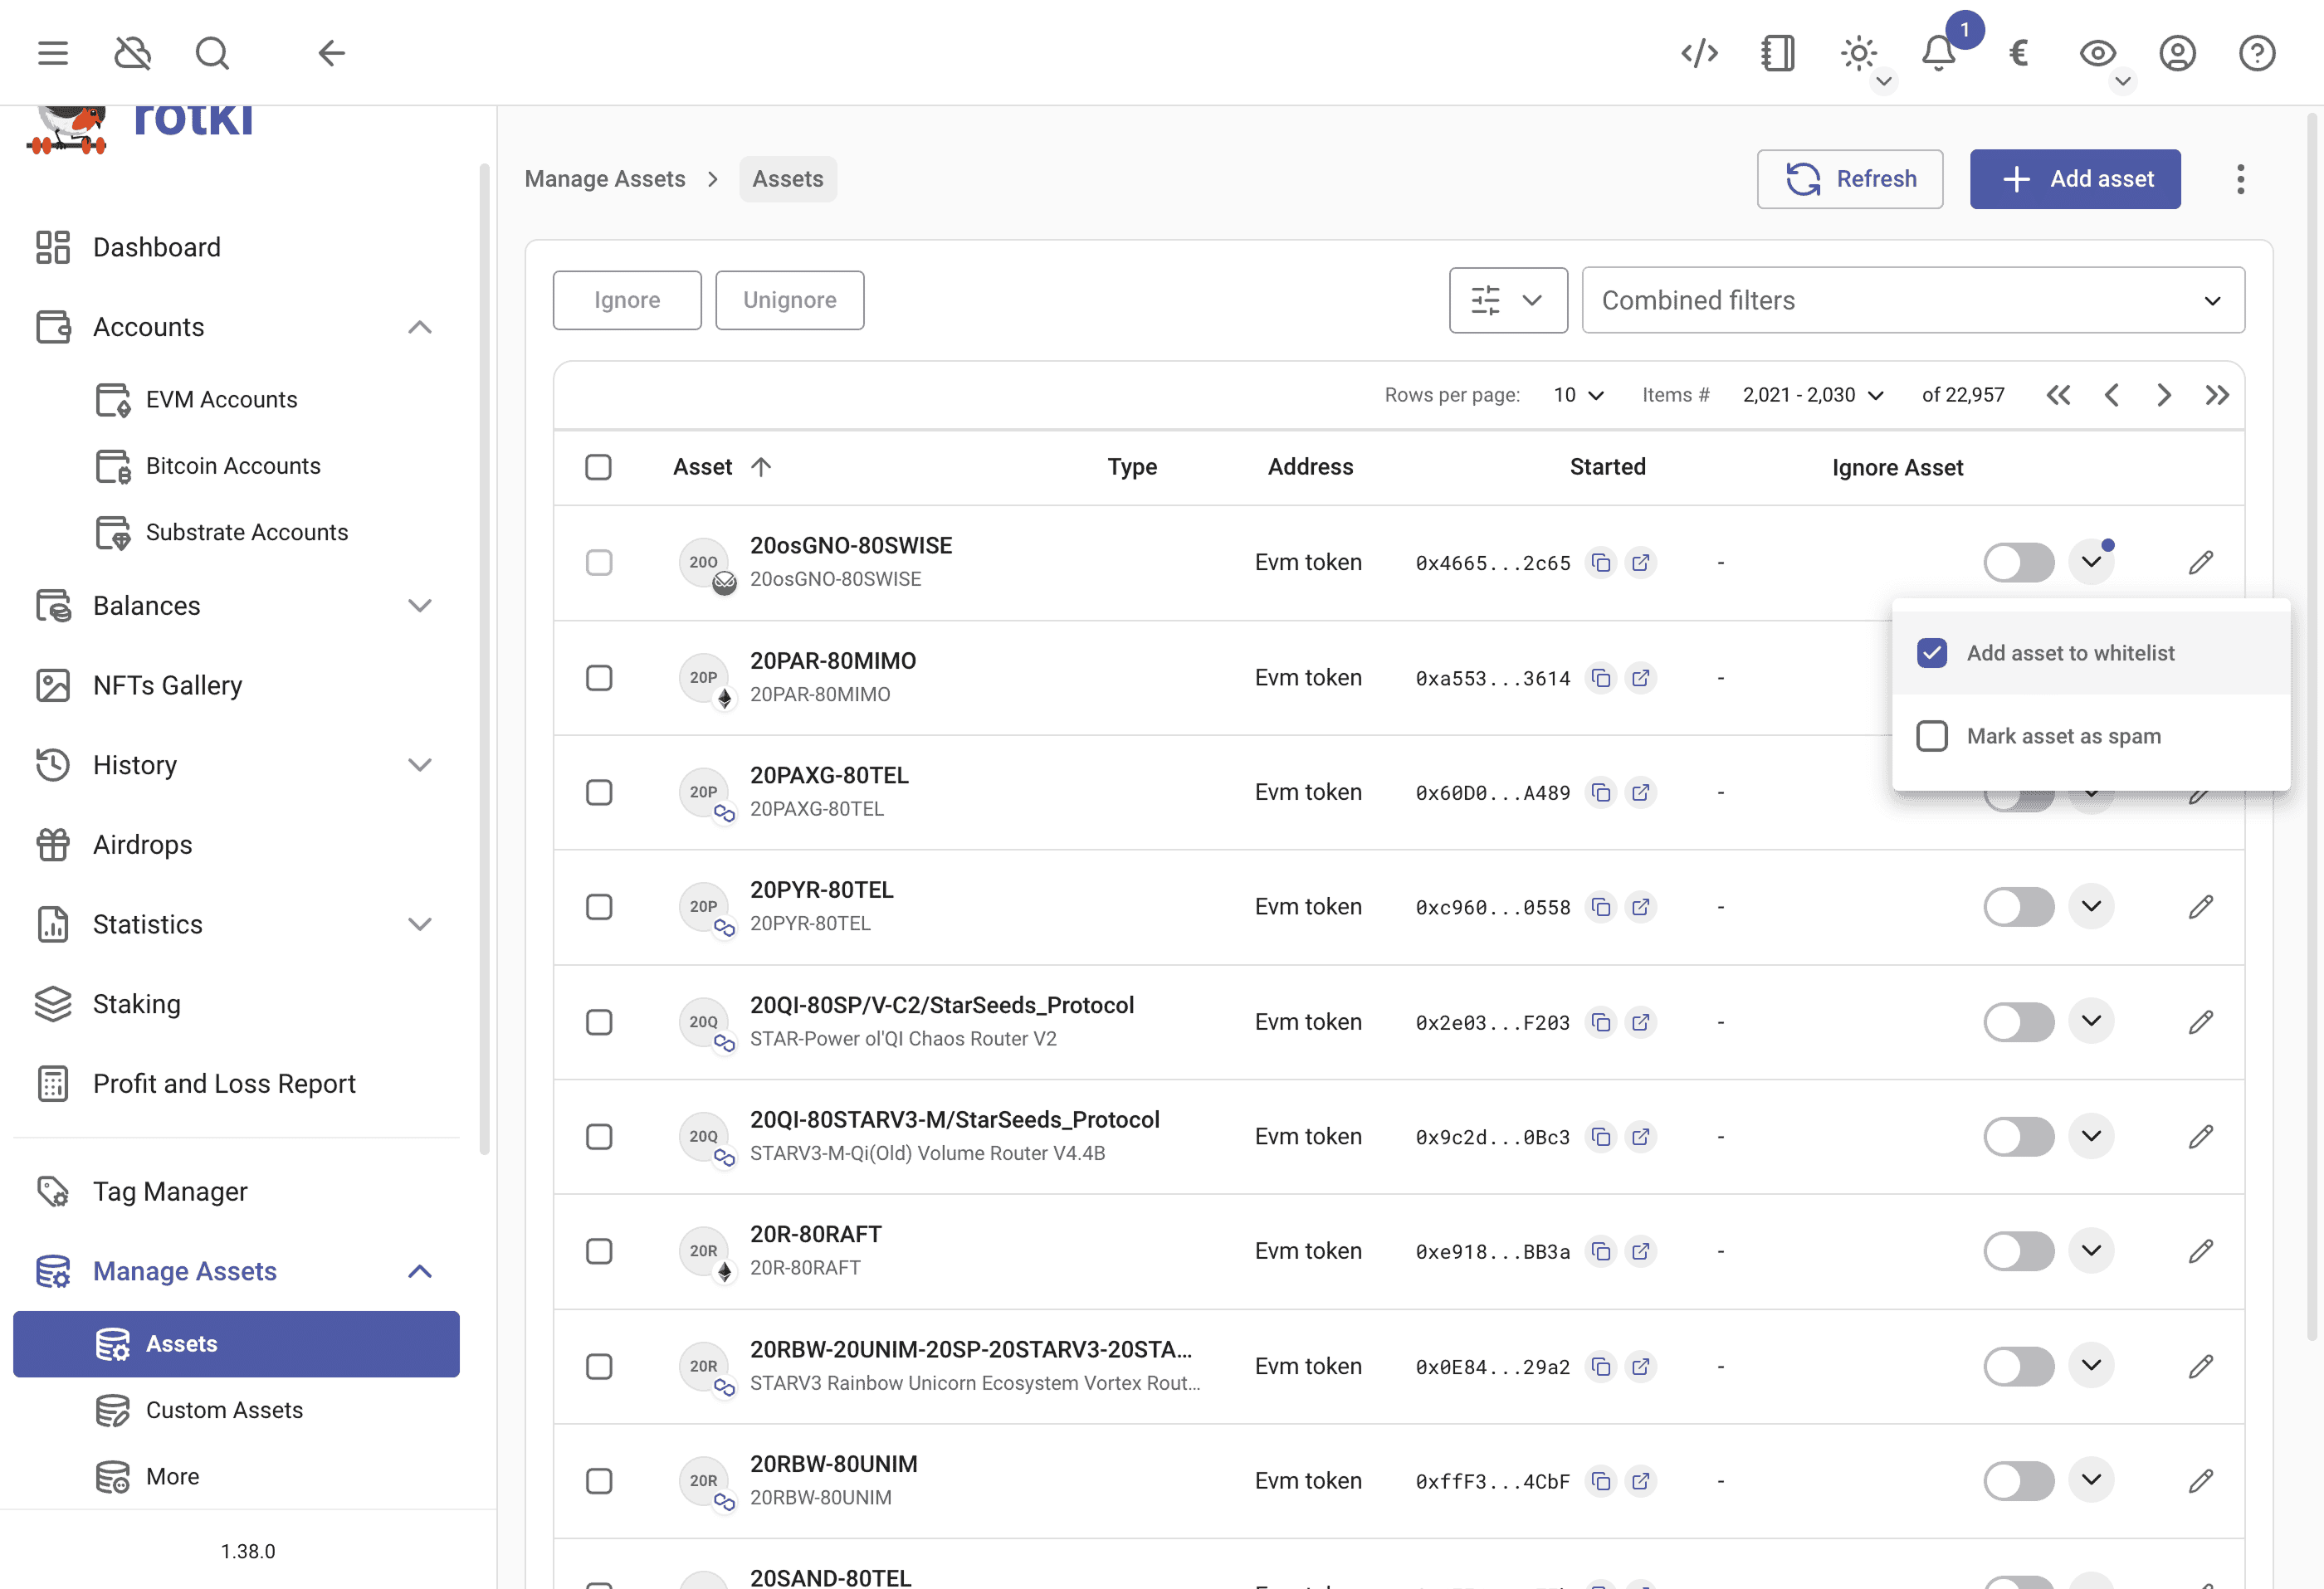Select the 20PAR-80MIMO row checkbox
Screen dimensions: 2324x1589
tap(599, 678)
